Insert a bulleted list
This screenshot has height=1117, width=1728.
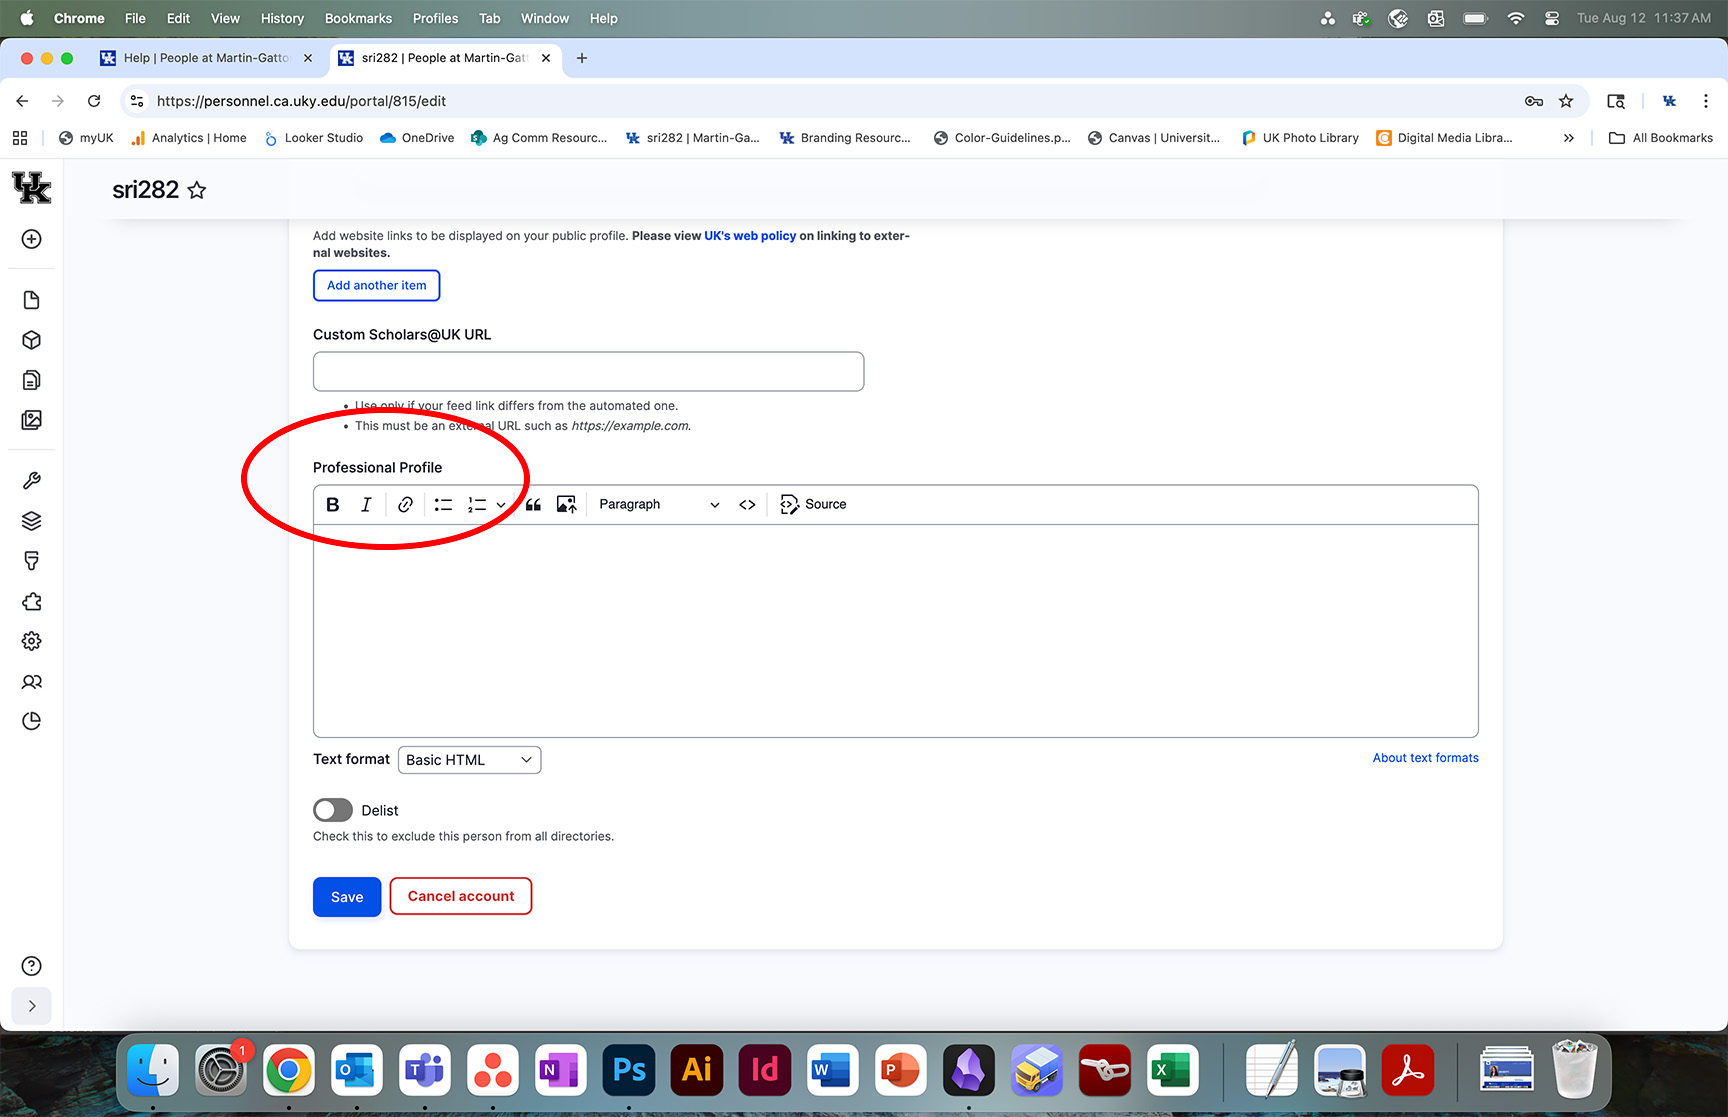[x=443, y=505]
